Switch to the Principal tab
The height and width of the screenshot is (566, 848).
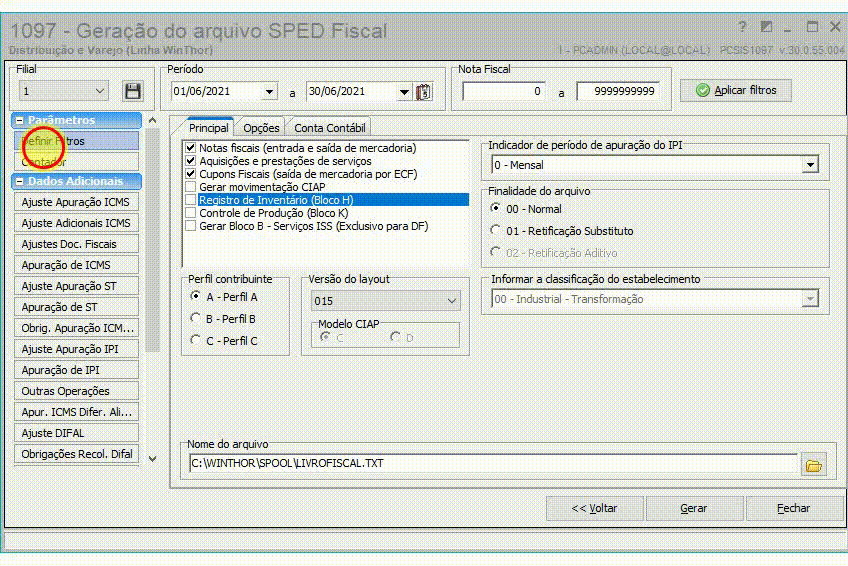(x=209, y=128)
